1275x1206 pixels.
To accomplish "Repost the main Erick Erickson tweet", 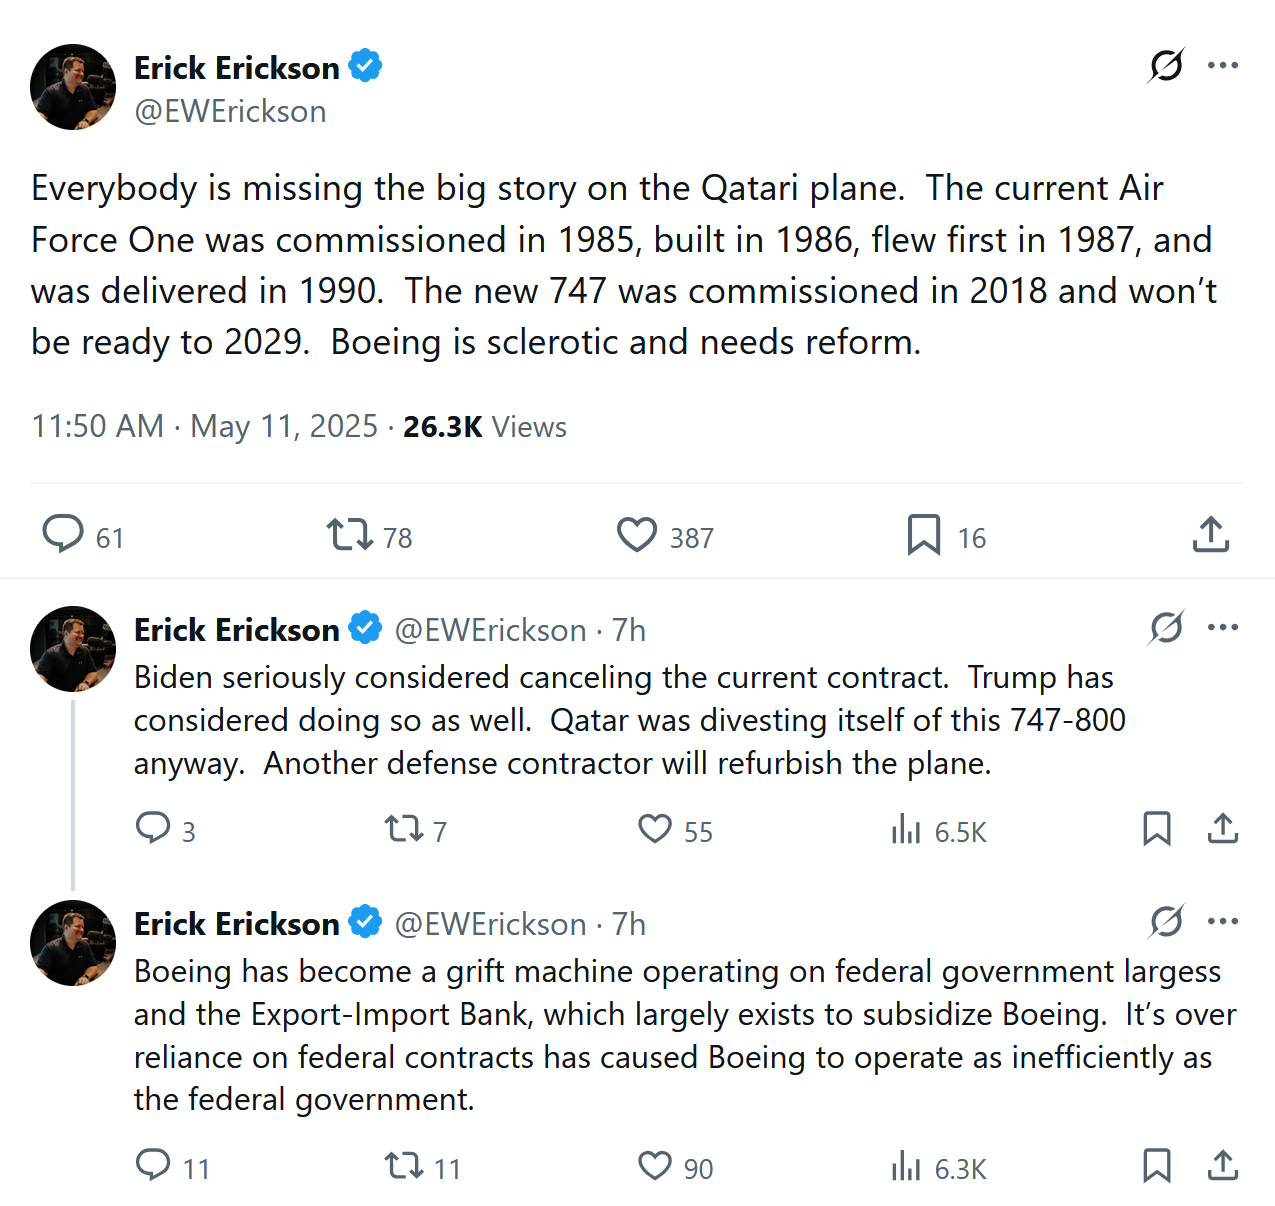I will coord(350,535).
